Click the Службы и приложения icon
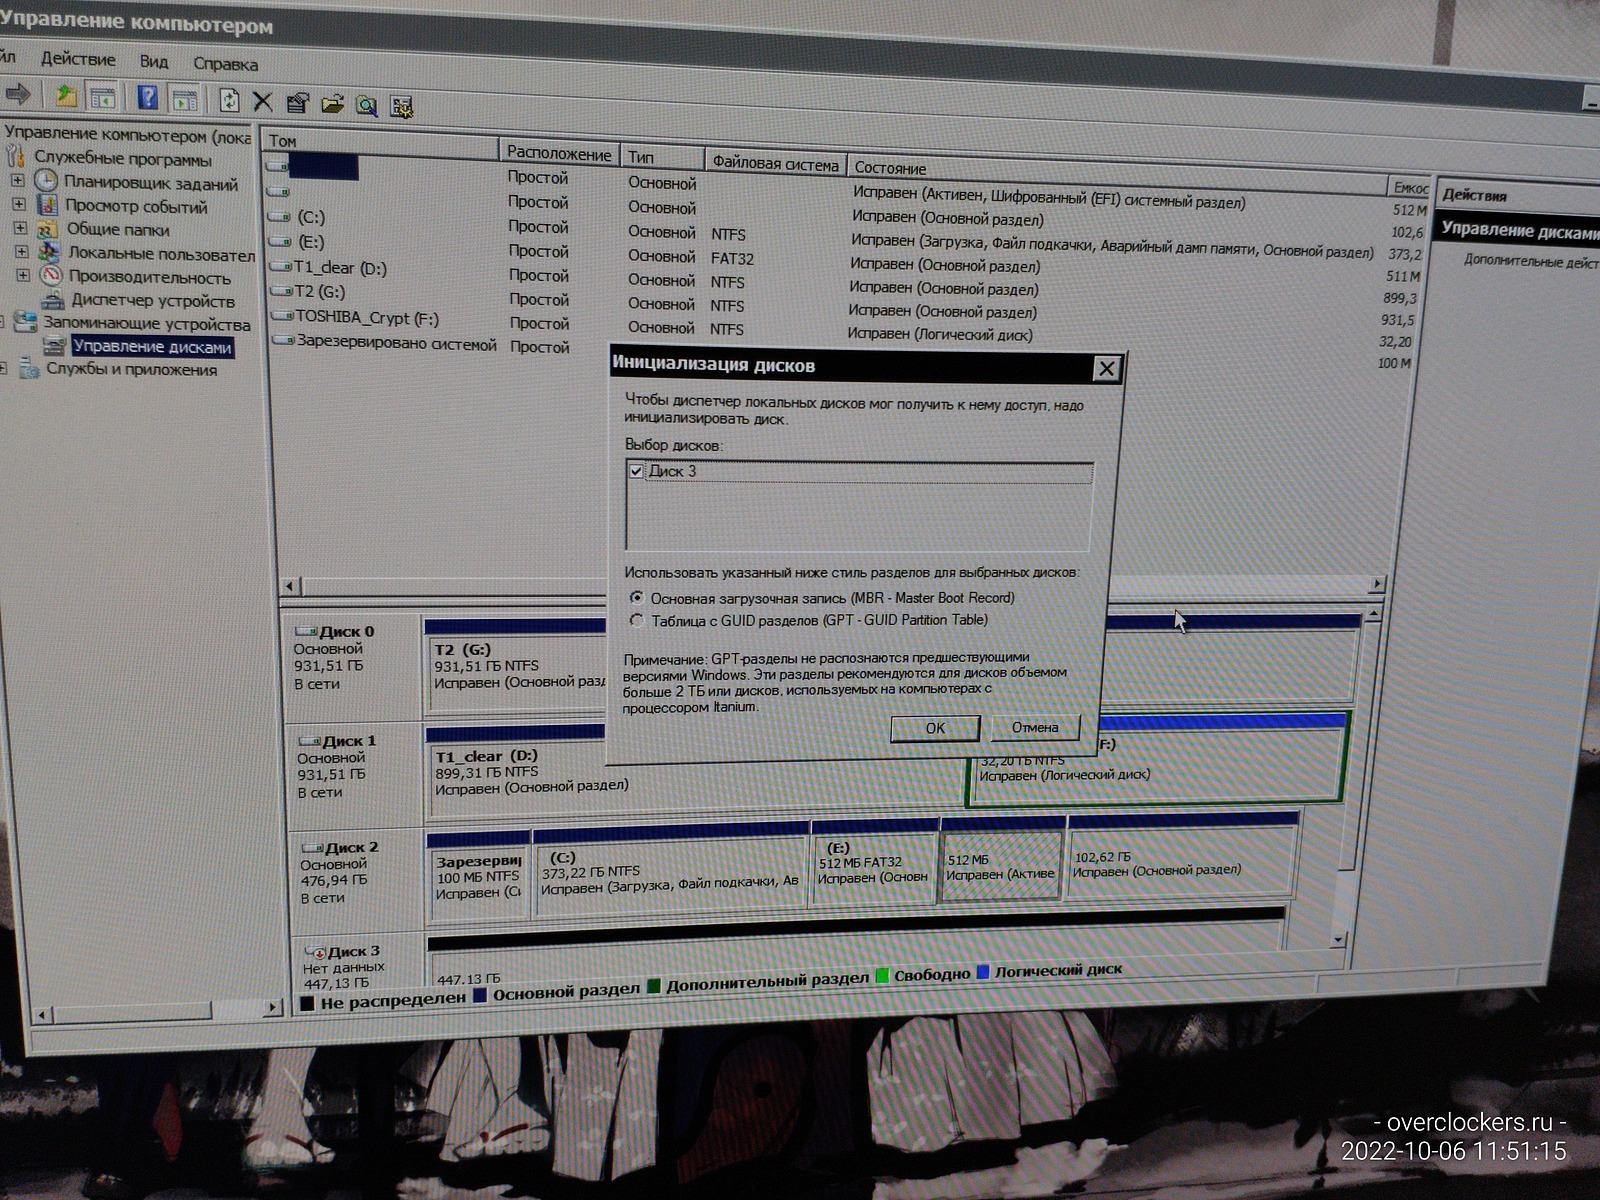This screenshot has width=1600, height=1200. [x=29, y=369]
